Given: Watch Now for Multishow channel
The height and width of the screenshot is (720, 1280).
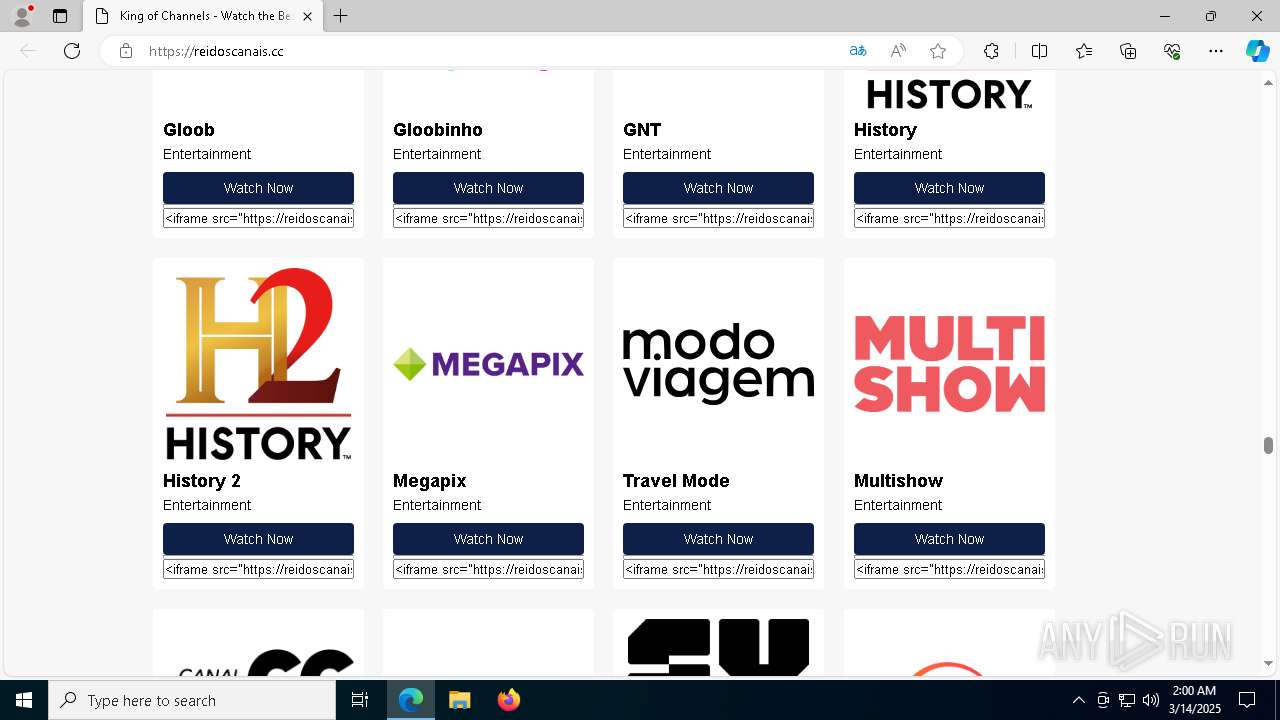Looking at the screenshot, I should pos(949,539).
